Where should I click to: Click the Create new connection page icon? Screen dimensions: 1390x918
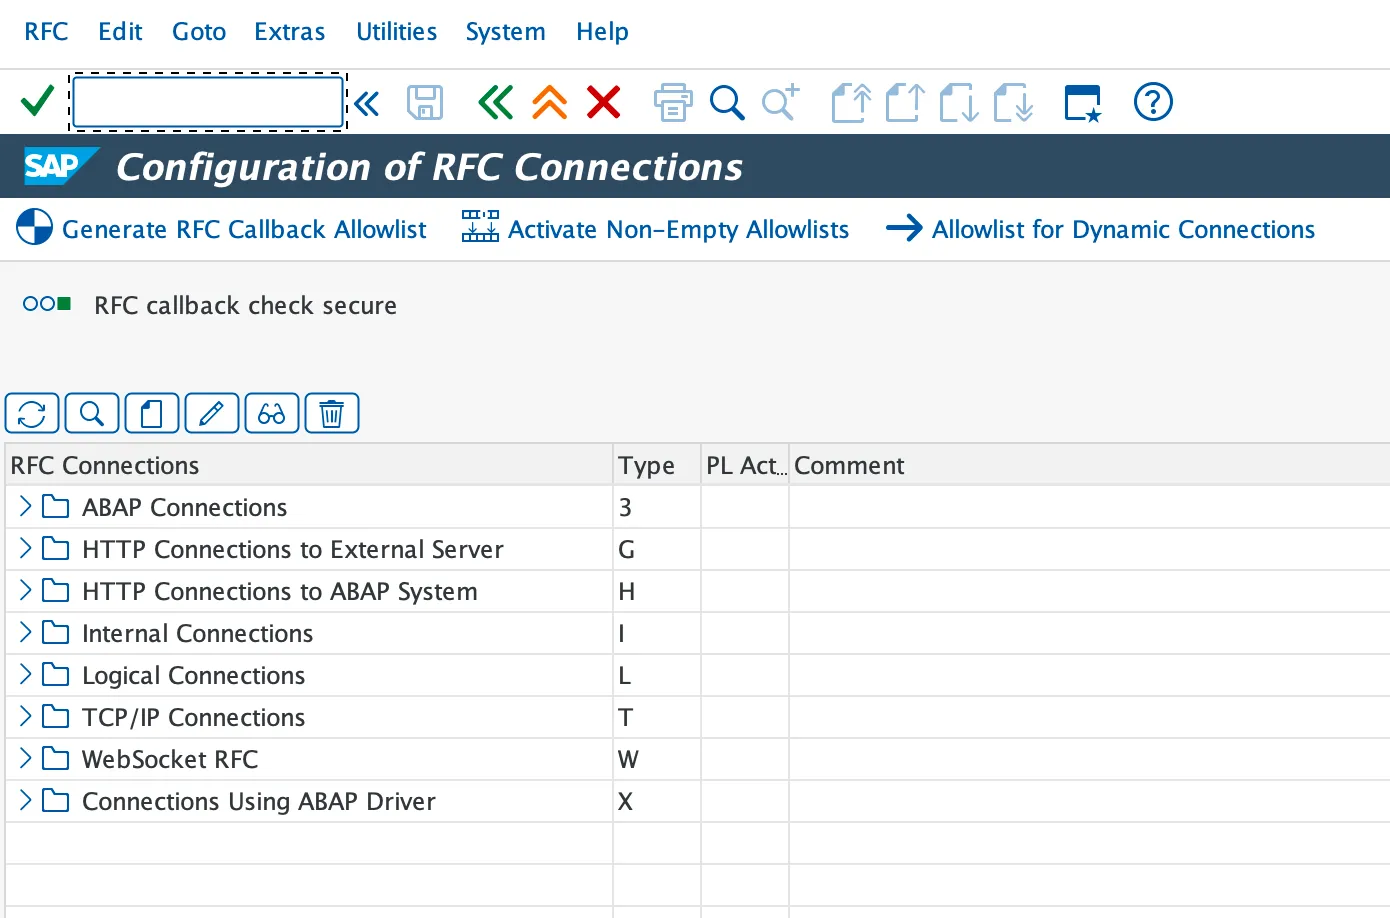[x=152, y=413]
